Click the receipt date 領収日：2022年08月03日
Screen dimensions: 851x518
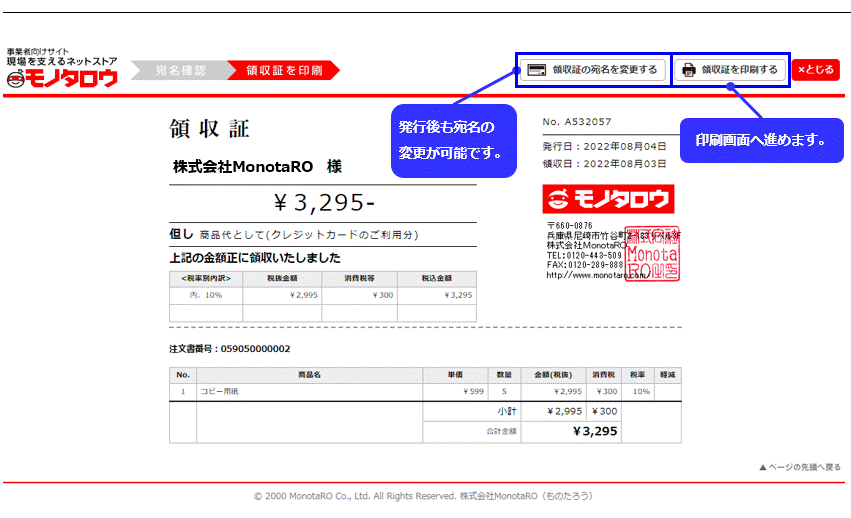604,164
